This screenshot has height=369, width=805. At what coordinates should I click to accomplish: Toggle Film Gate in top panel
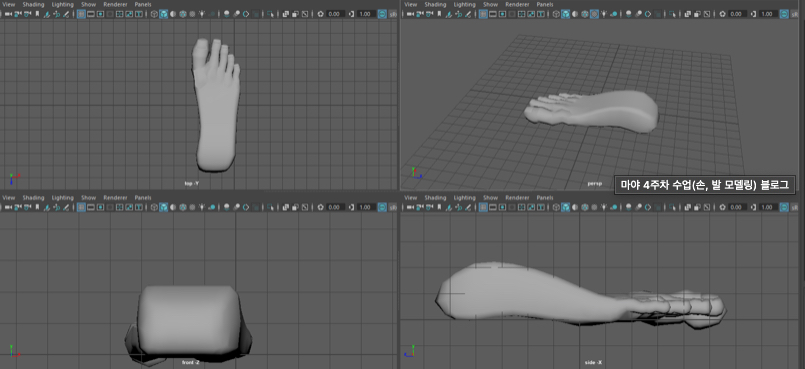tap(90, 14)
